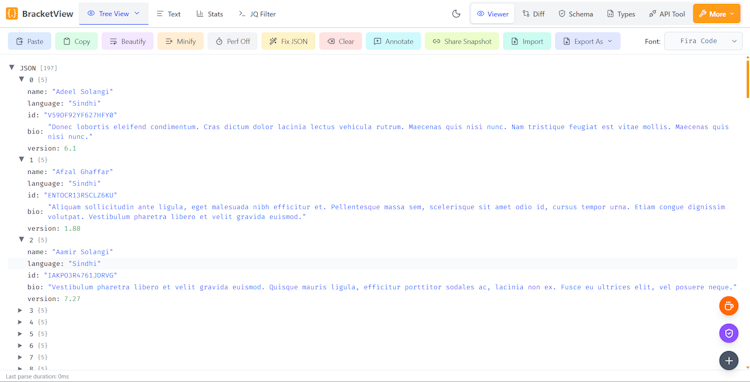The image size is (750, 382).
Task: Click the Stats bar chart icon
Action: coord(200,14)
